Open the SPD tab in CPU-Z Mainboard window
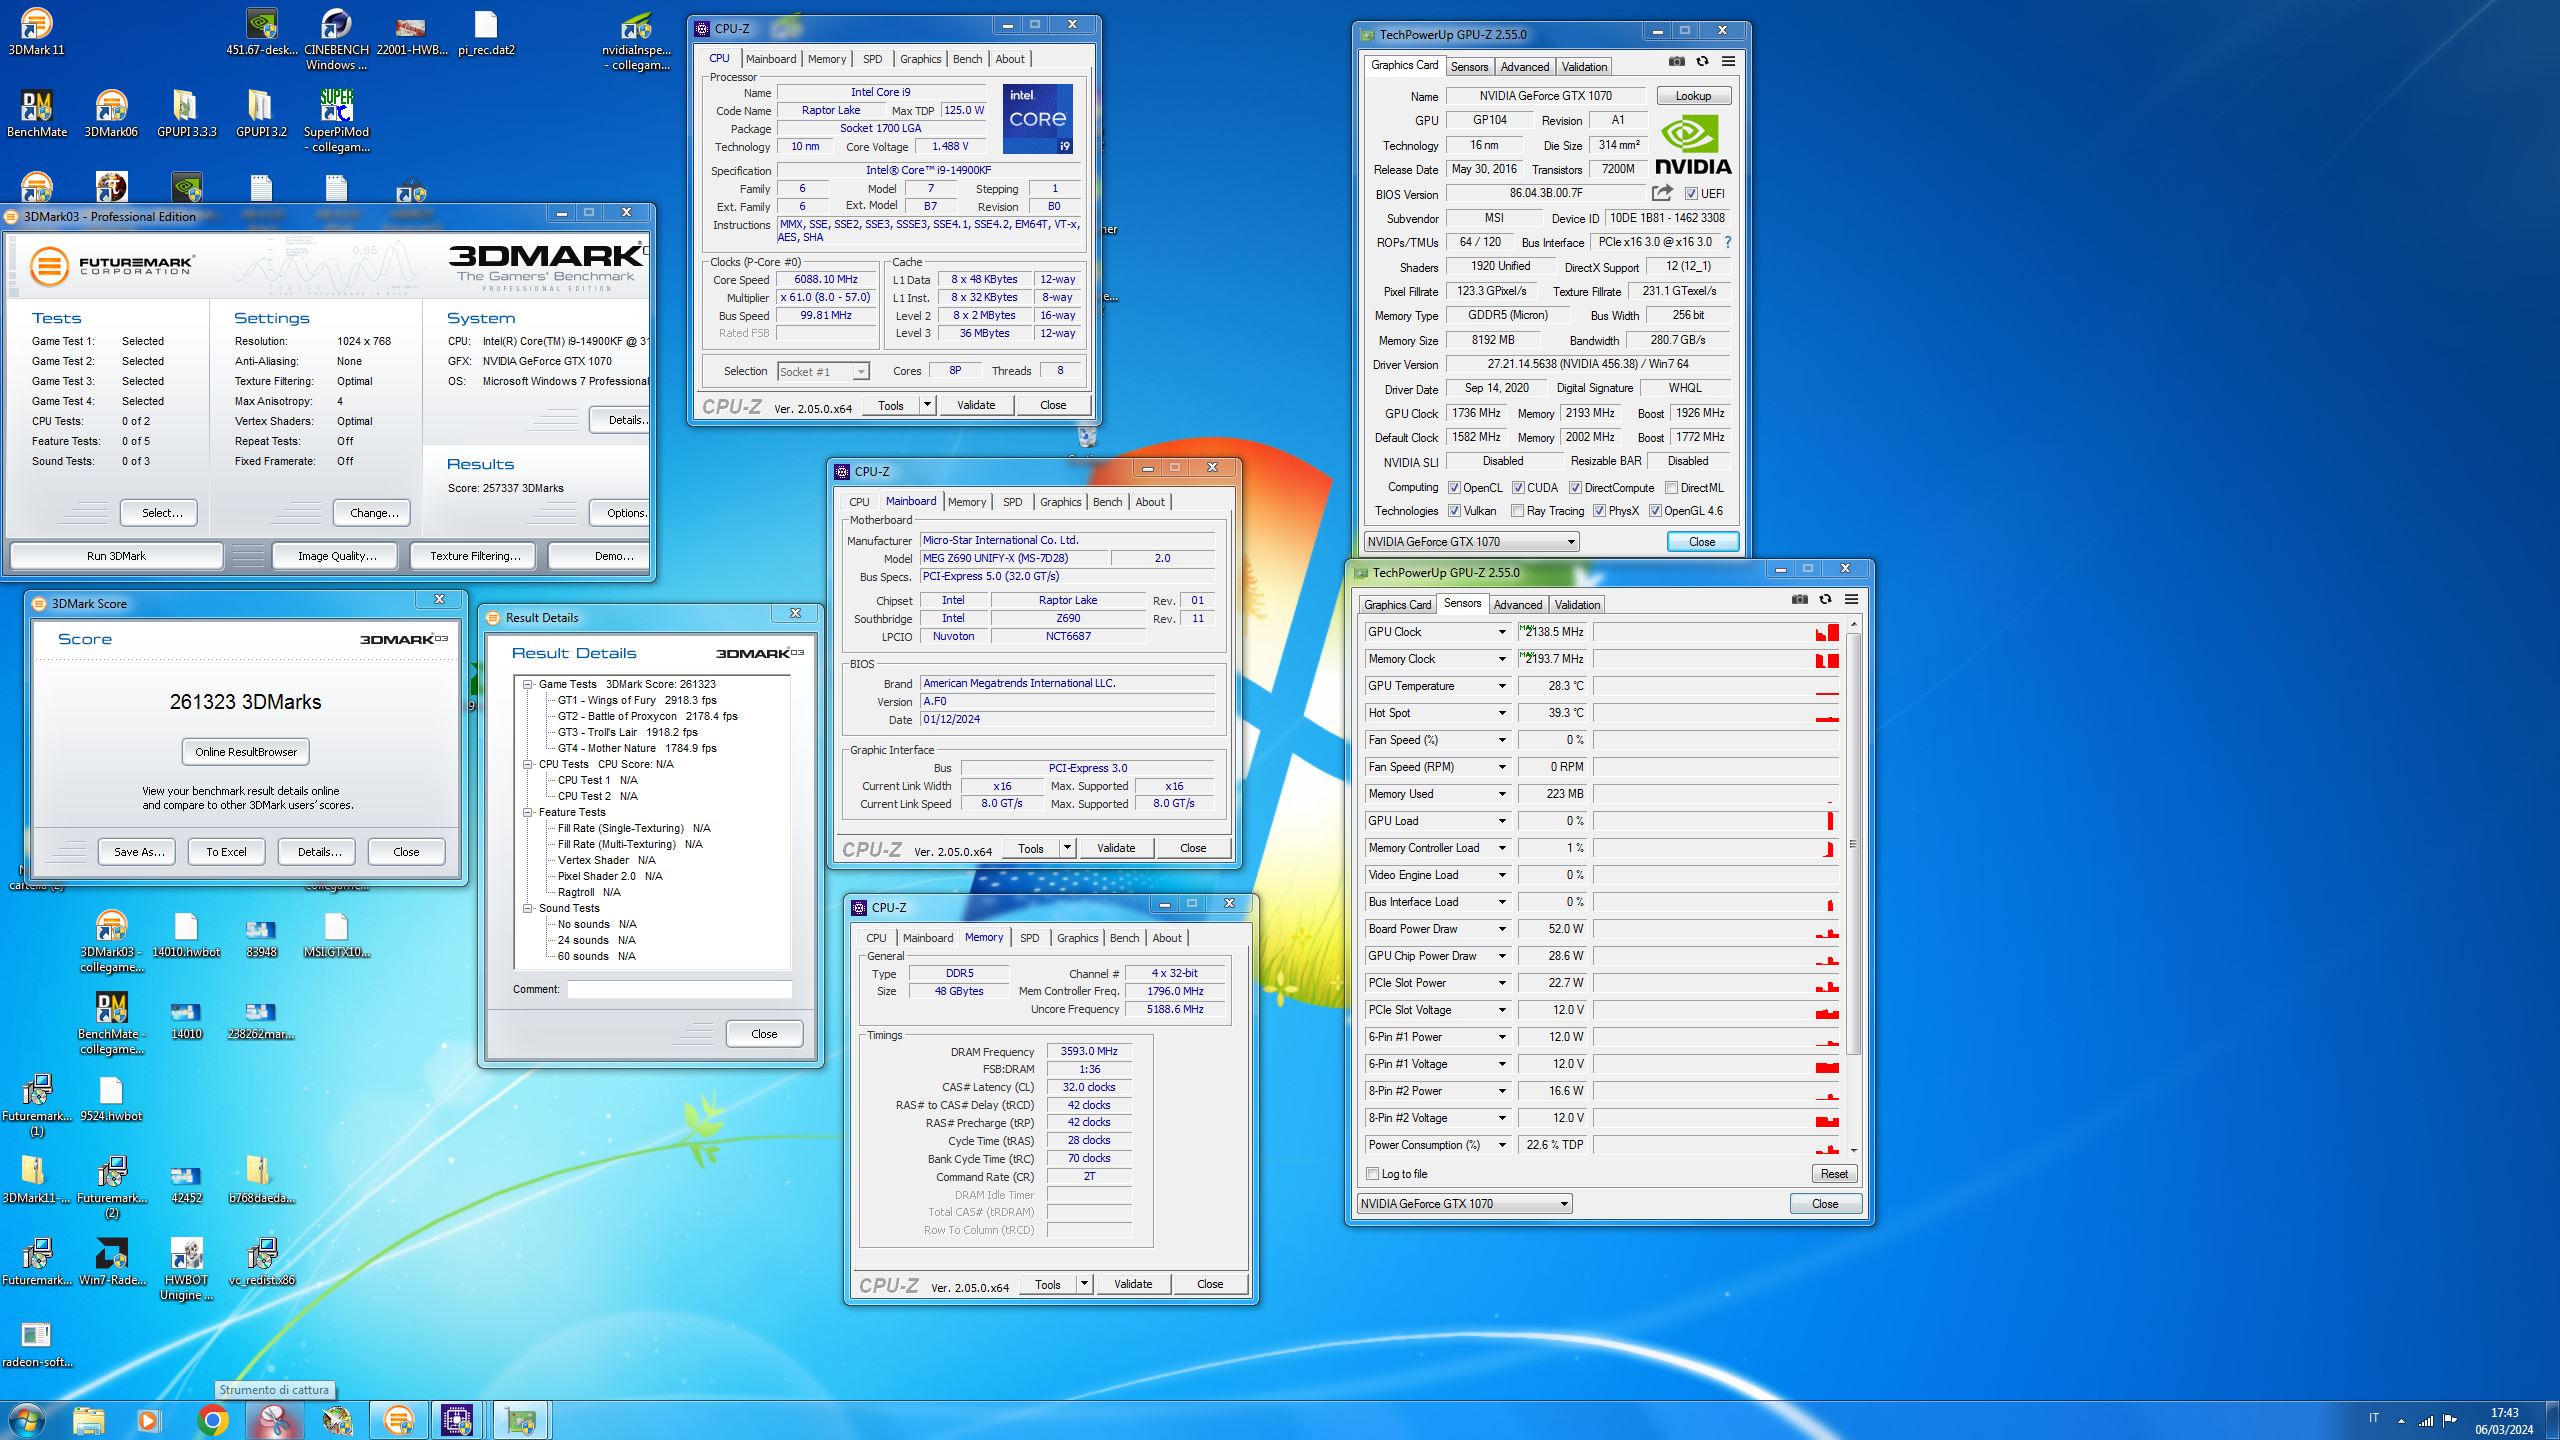Screen dimensions: 2560x1440 pyautogui.click(x=1012, y=502)
